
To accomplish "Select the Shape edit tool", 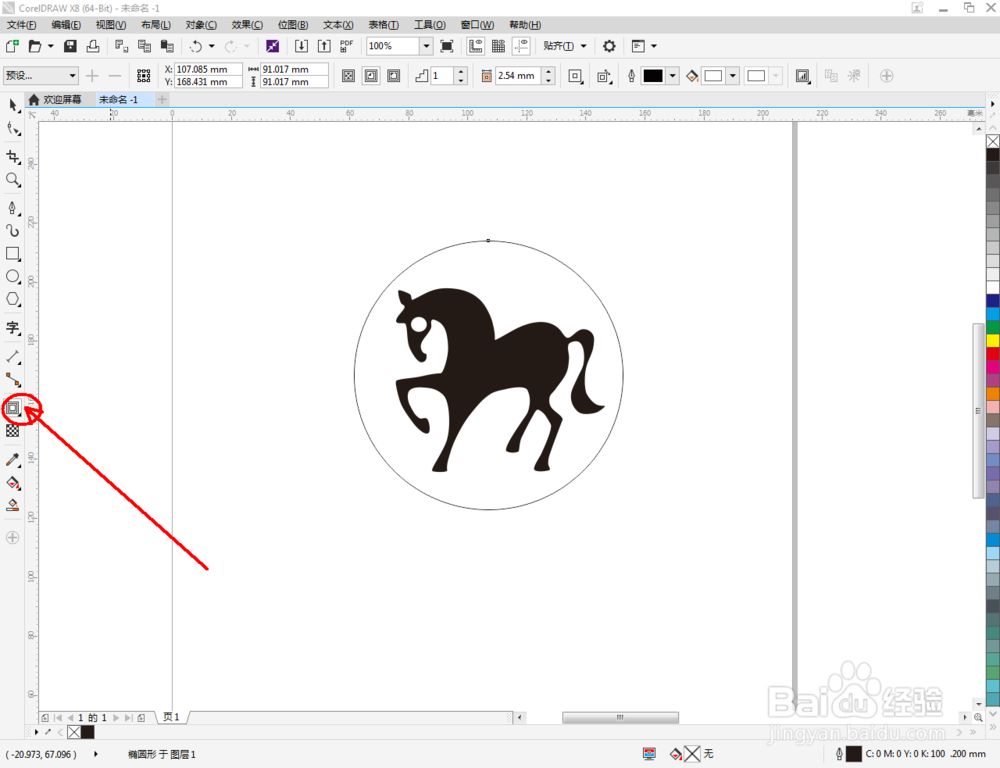I will [13, 129].
